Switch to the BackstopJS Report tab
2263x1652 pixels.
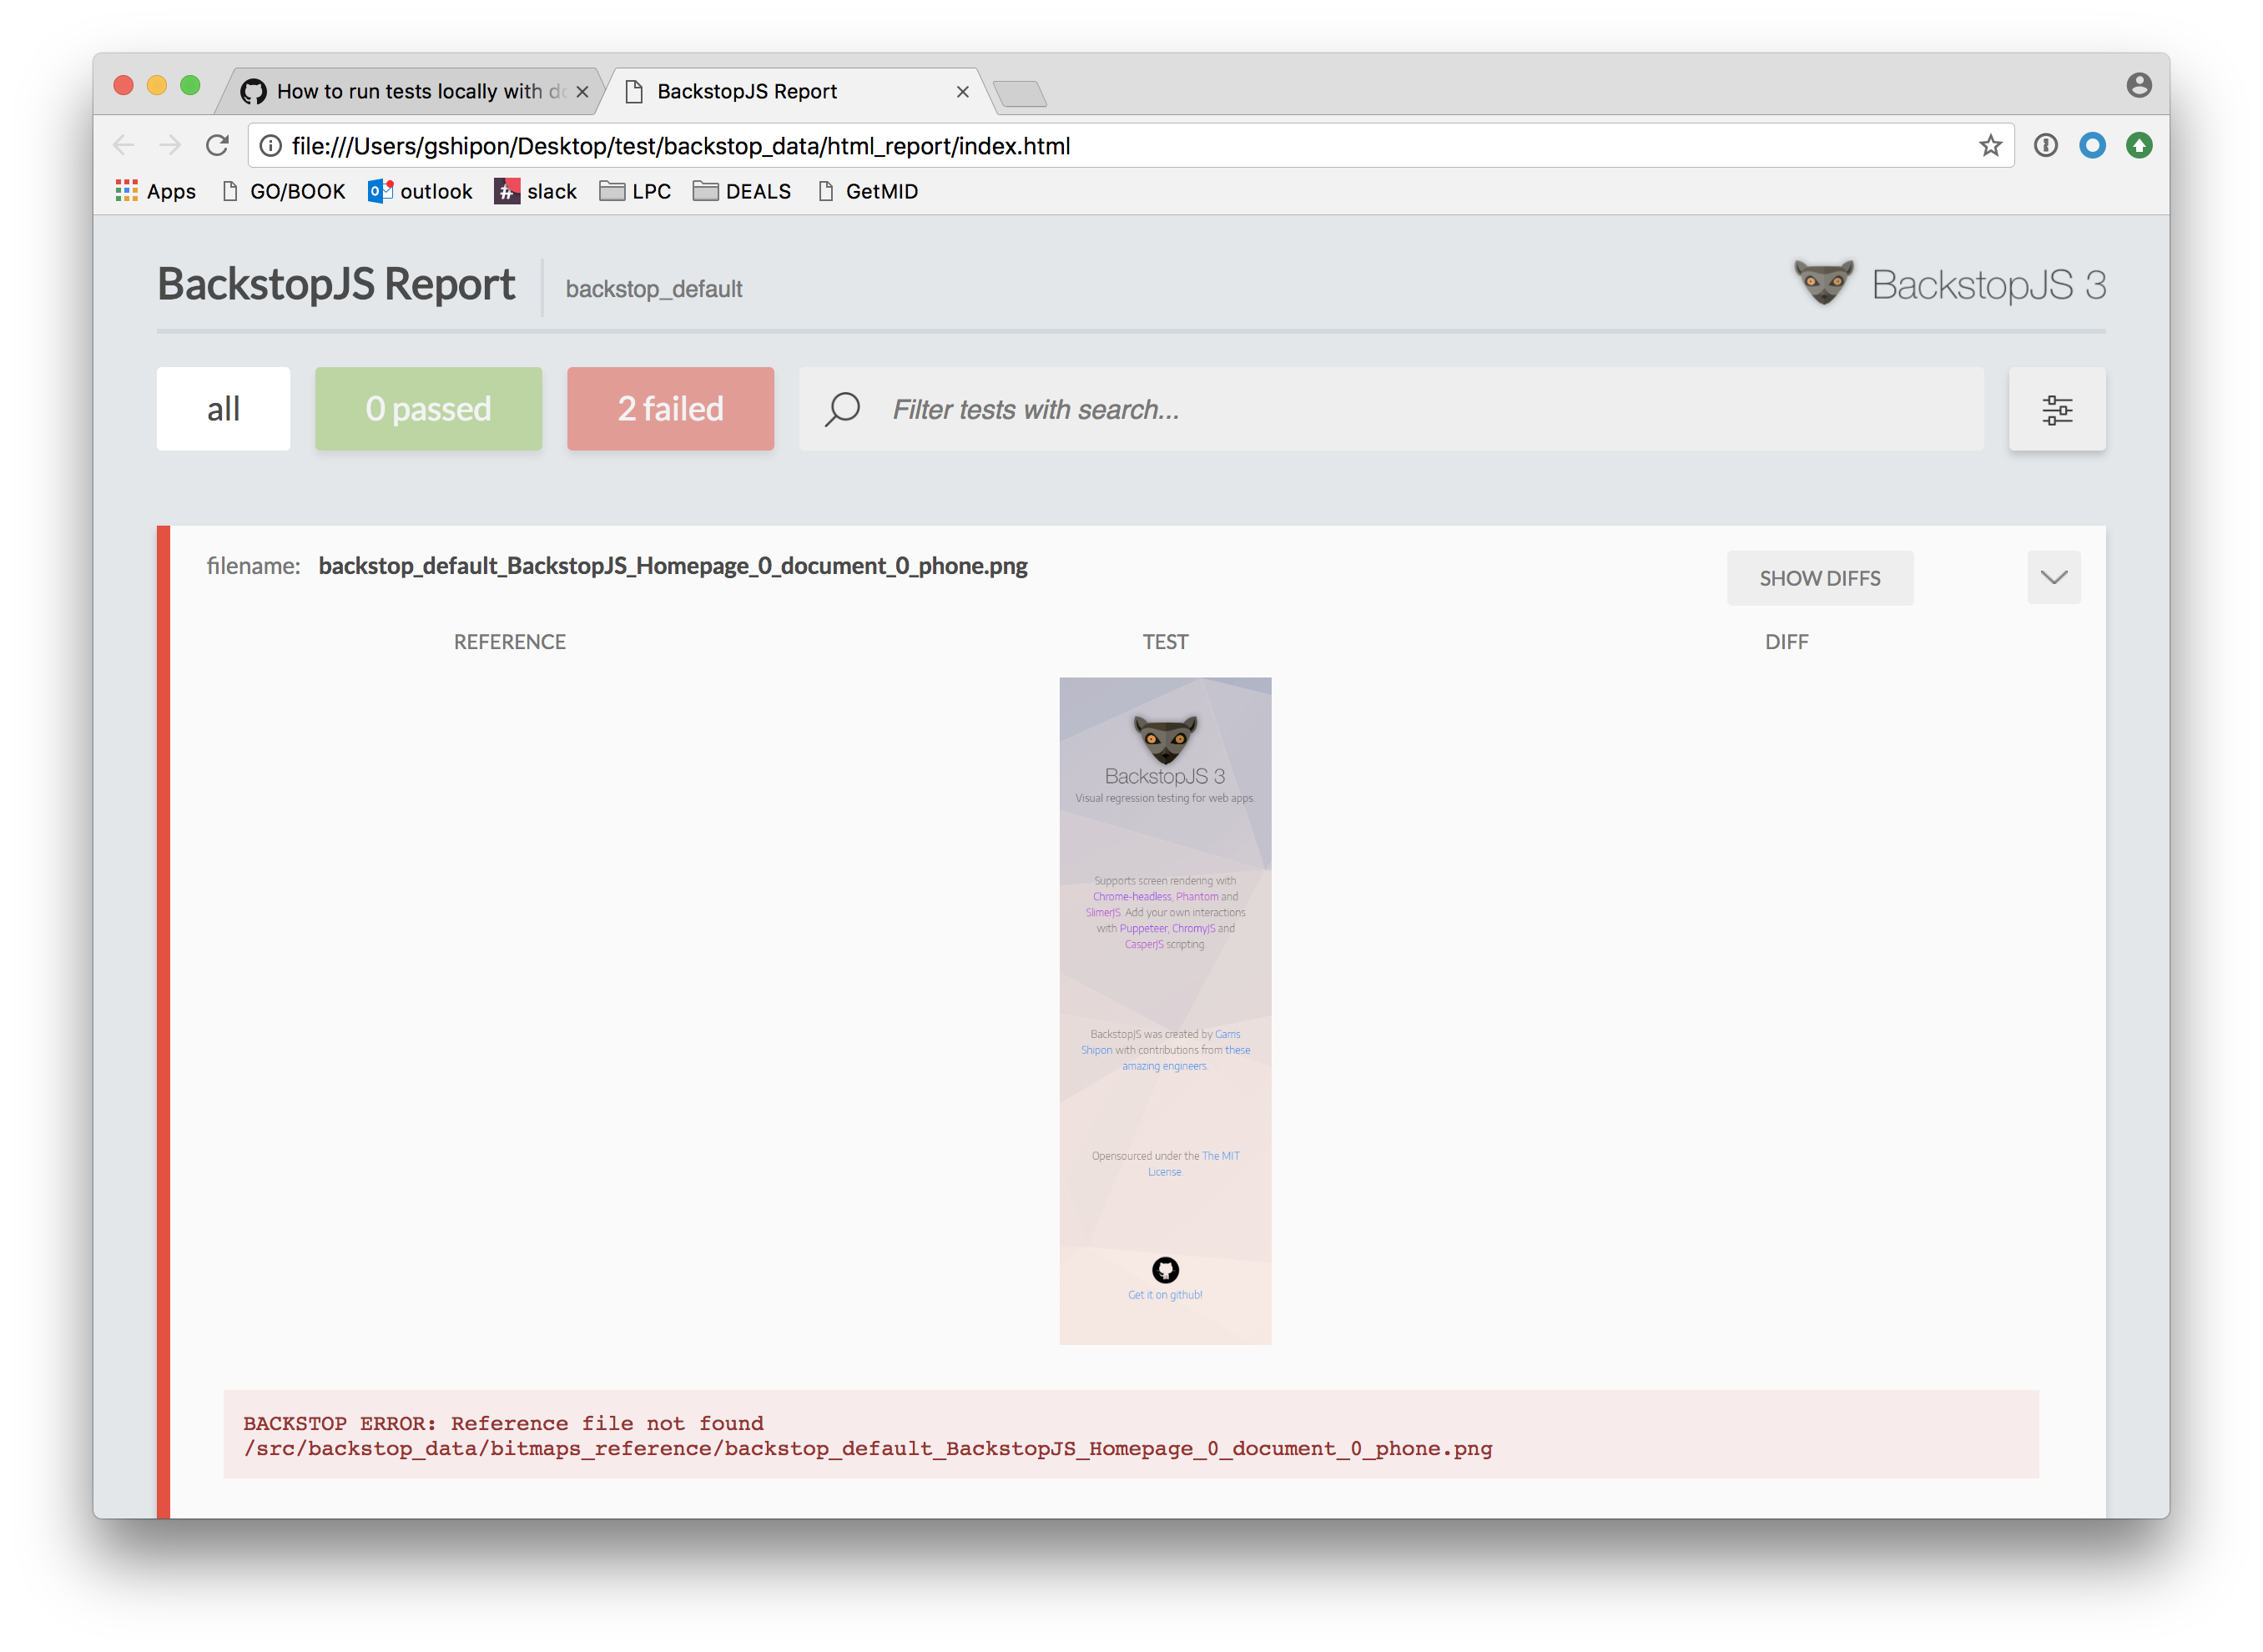[747, 91]
